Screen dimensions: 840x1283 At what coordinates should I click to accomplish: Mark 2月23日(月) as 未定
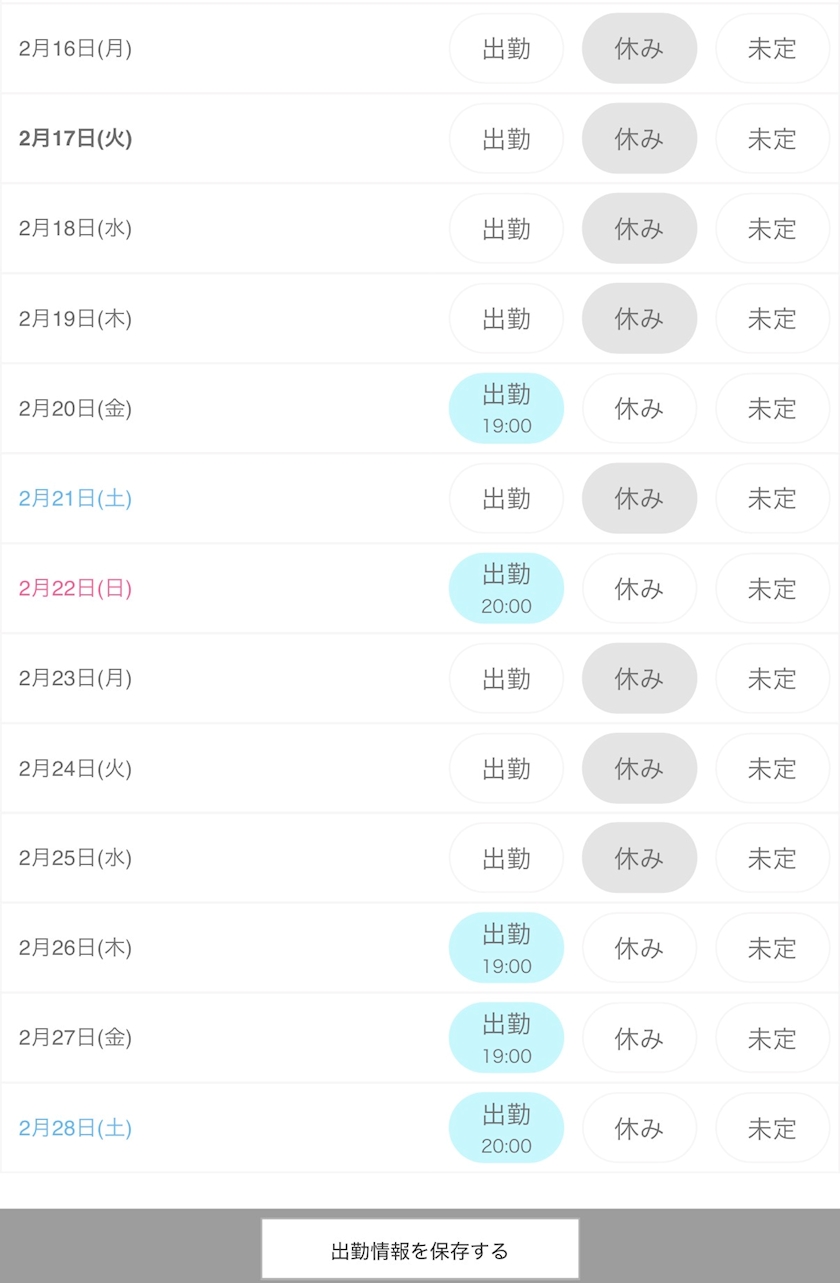tap(772, 678)
